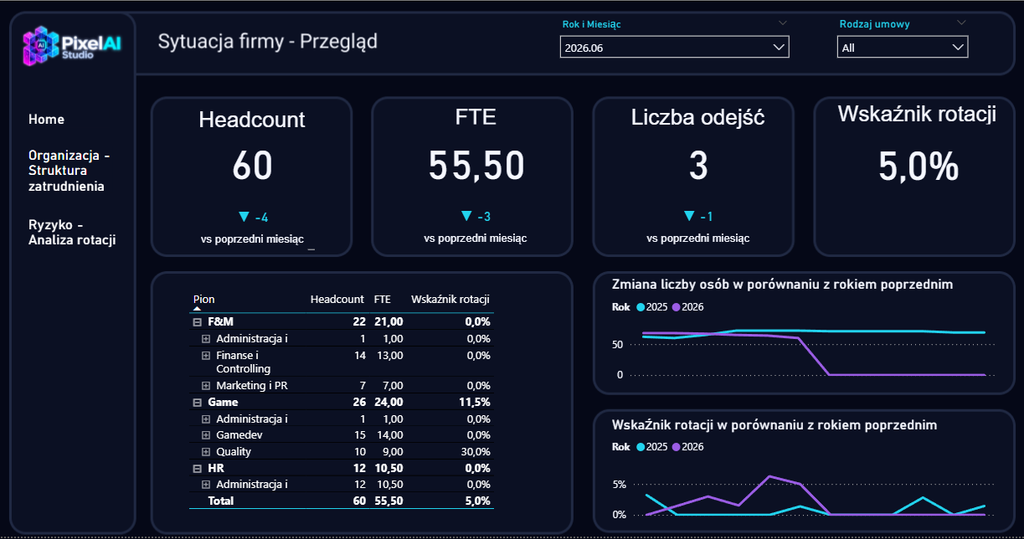Click 2025 legend marker in Zmiana liczby osób chart

641,307
